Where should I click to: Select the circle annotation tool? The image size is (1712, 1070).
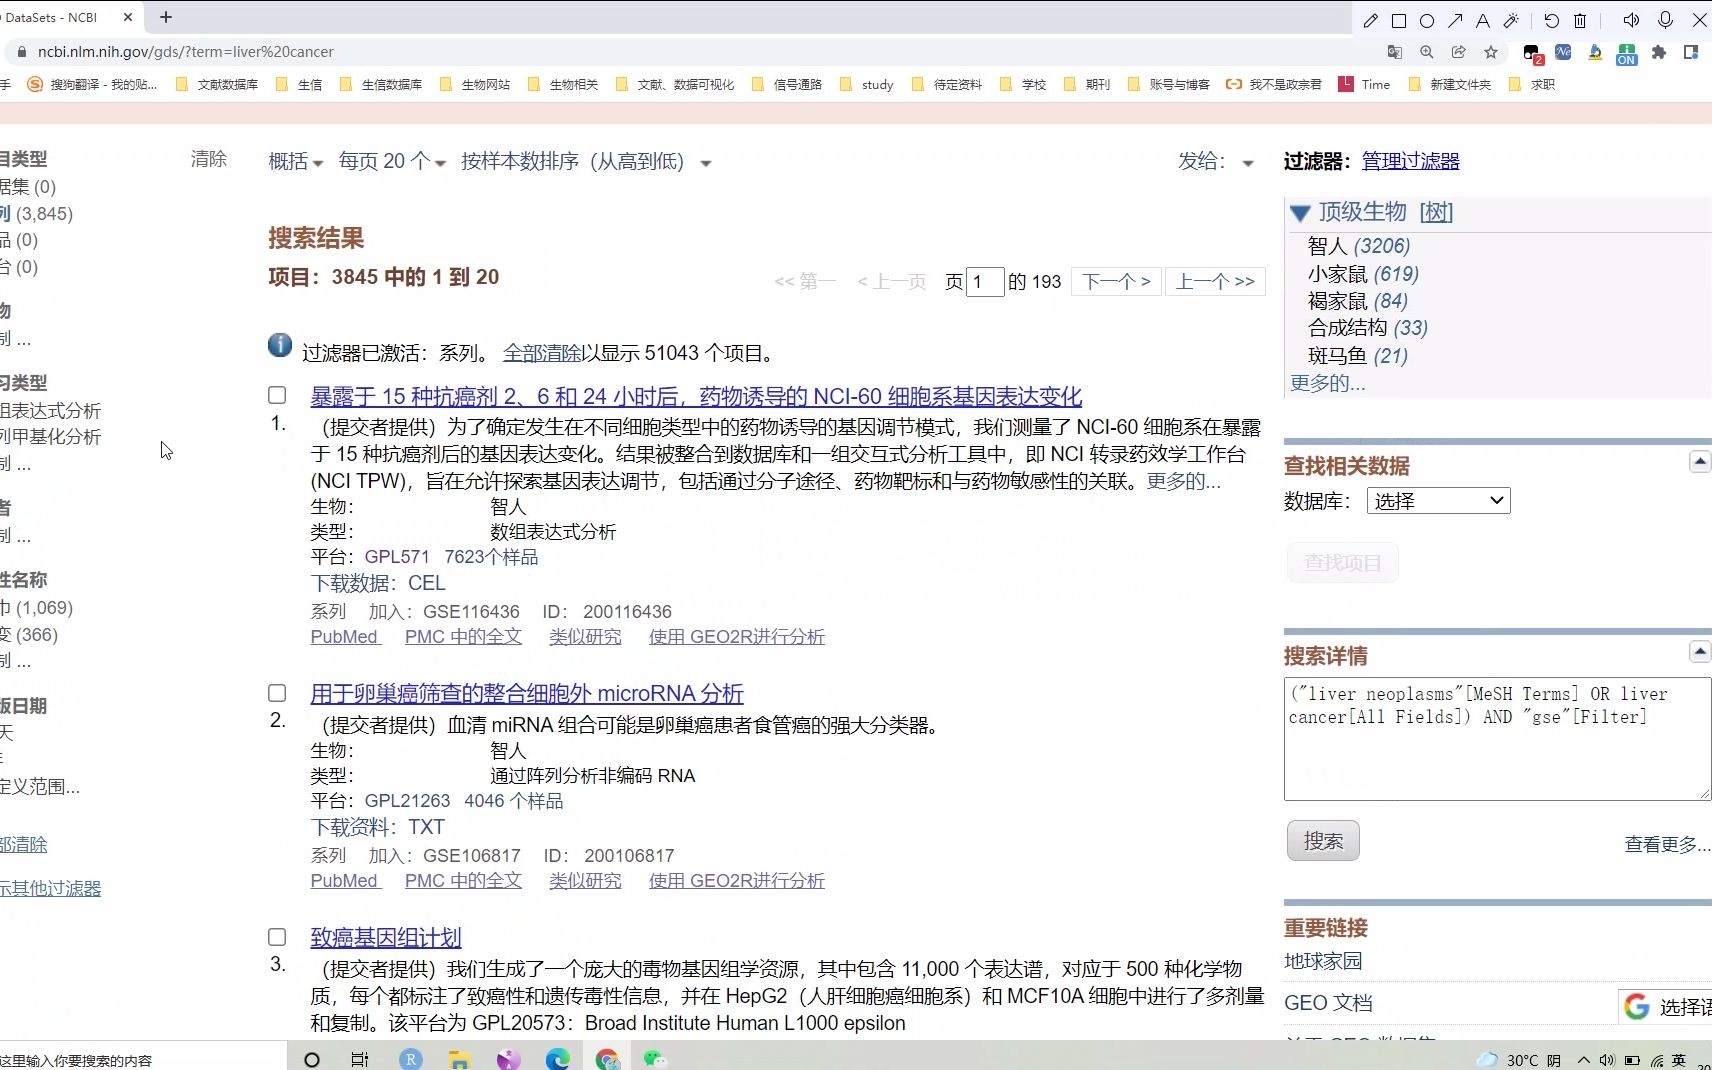(1427, 20)
